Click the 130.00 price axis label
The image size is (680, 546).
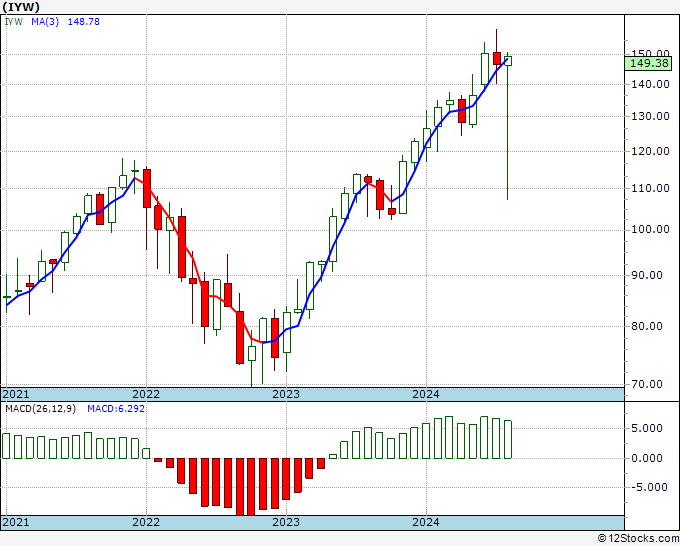pos(651,116)
